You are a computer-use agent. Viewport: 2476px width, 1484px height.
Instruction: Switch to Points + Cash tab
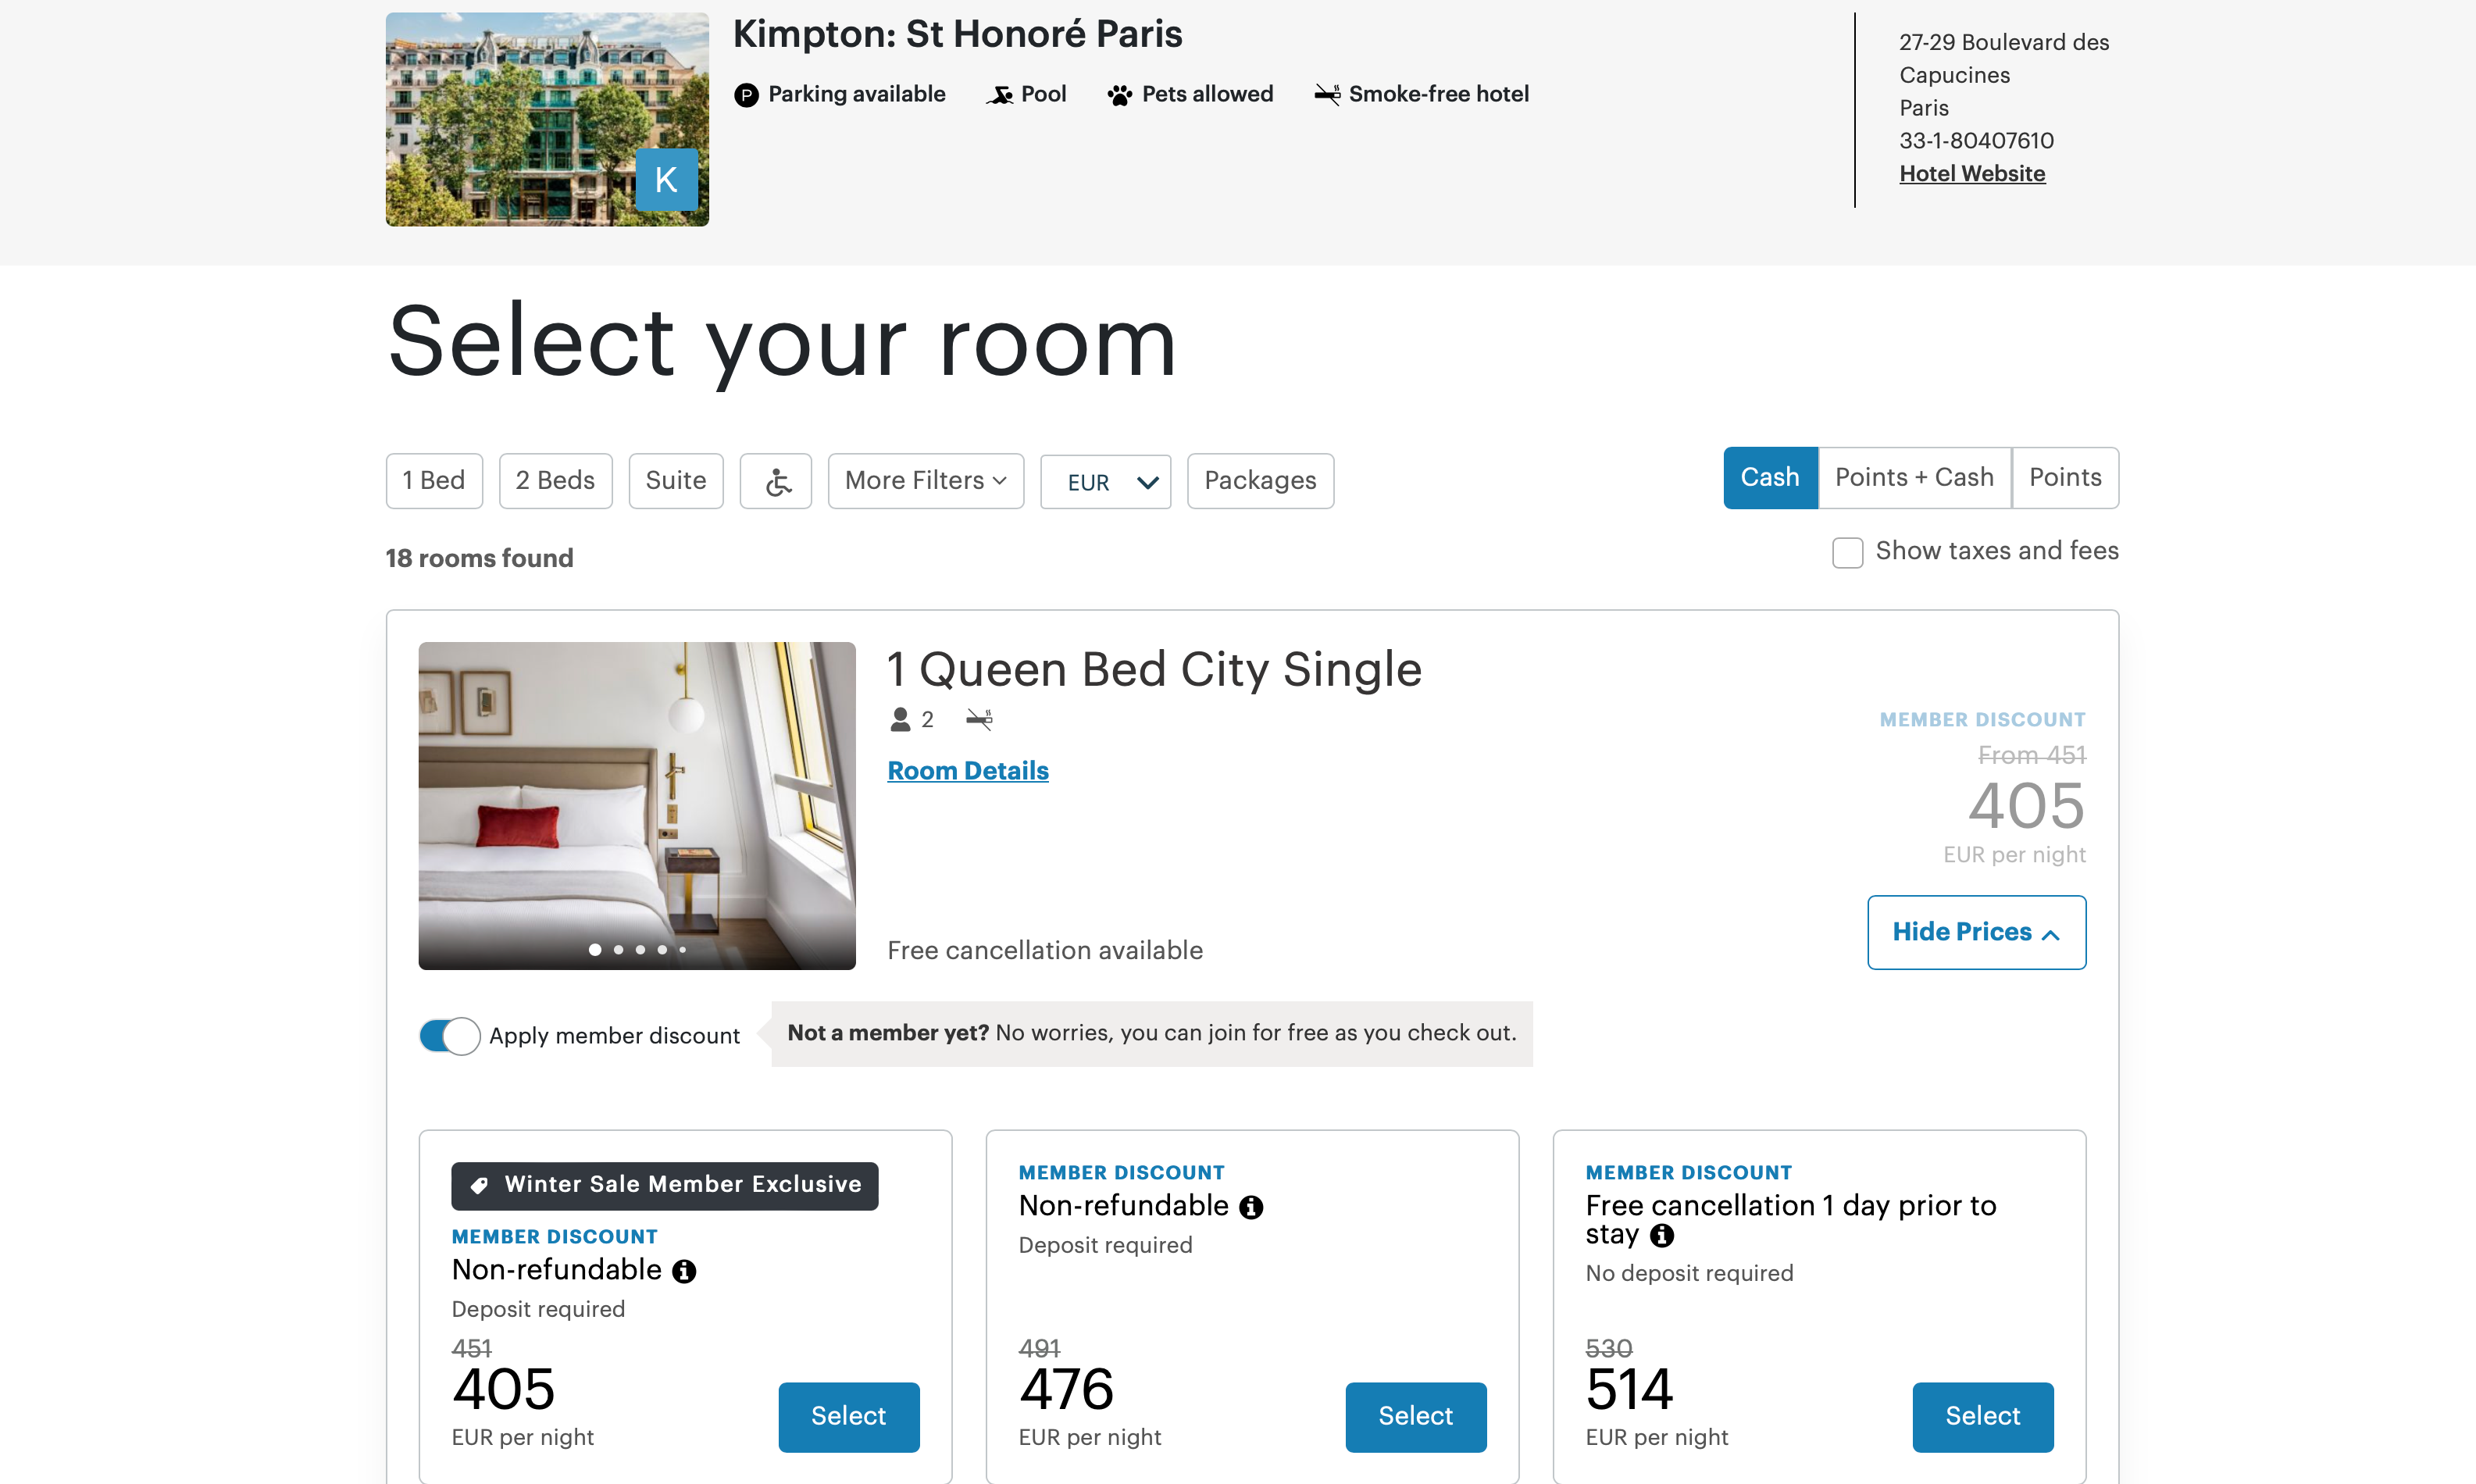(1914, 478)
